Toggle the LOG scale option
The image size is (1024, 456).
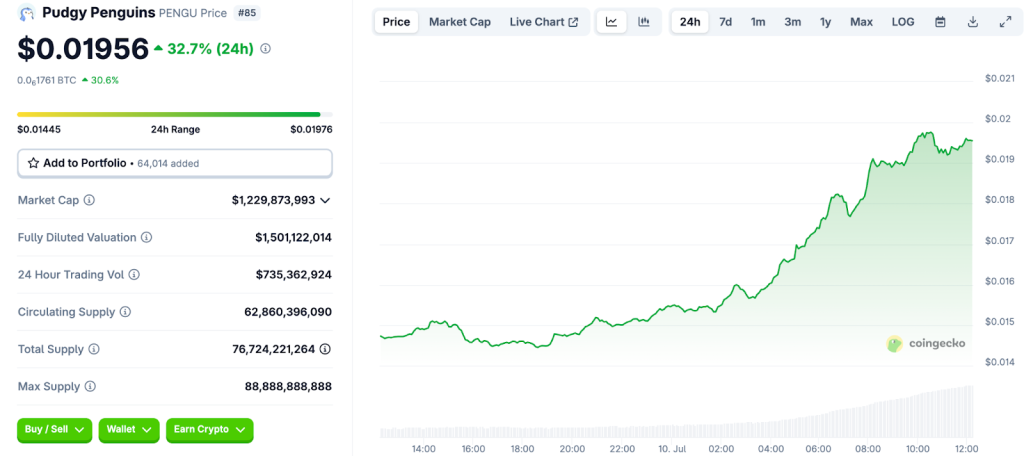pos(902,22)
